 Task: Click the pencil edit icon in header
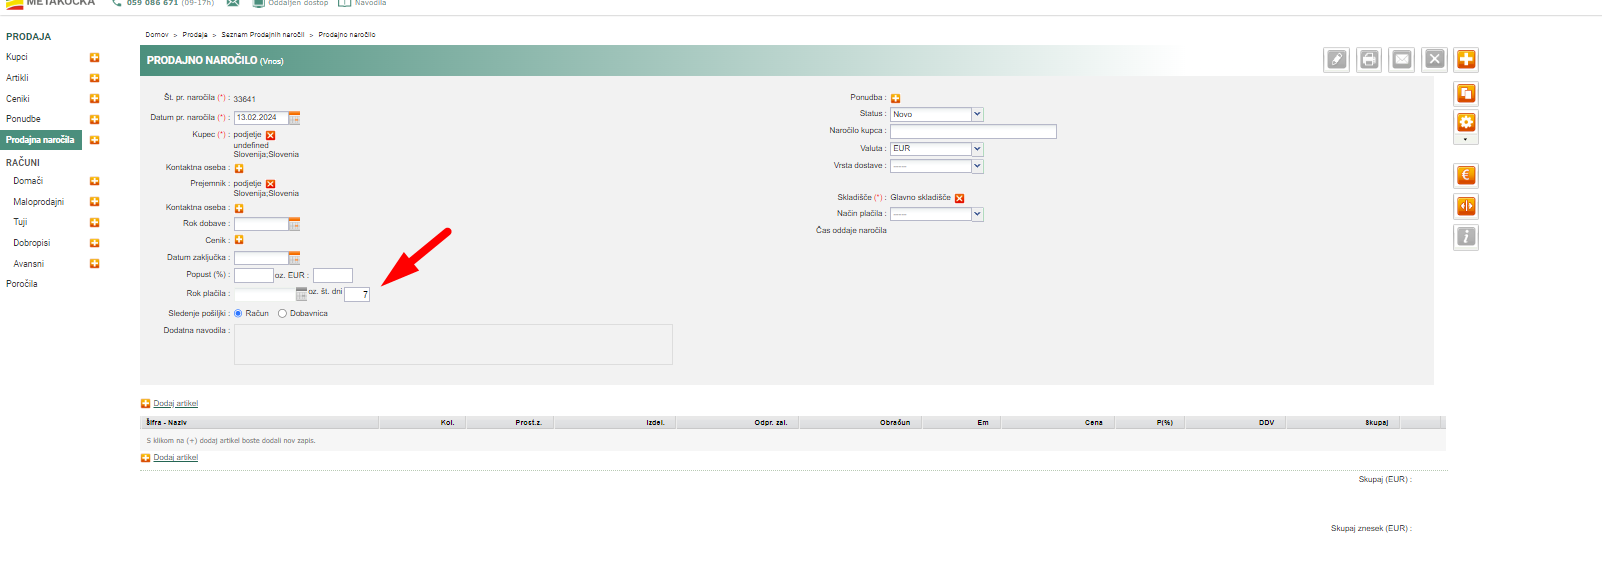(x=1337, y=59)
